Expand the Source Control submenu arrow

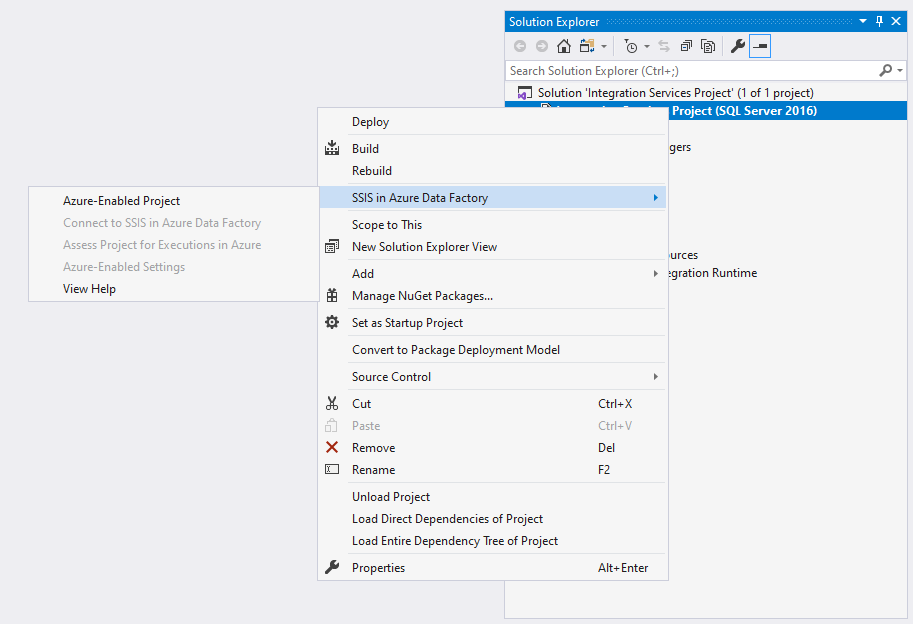click(656, 377)
